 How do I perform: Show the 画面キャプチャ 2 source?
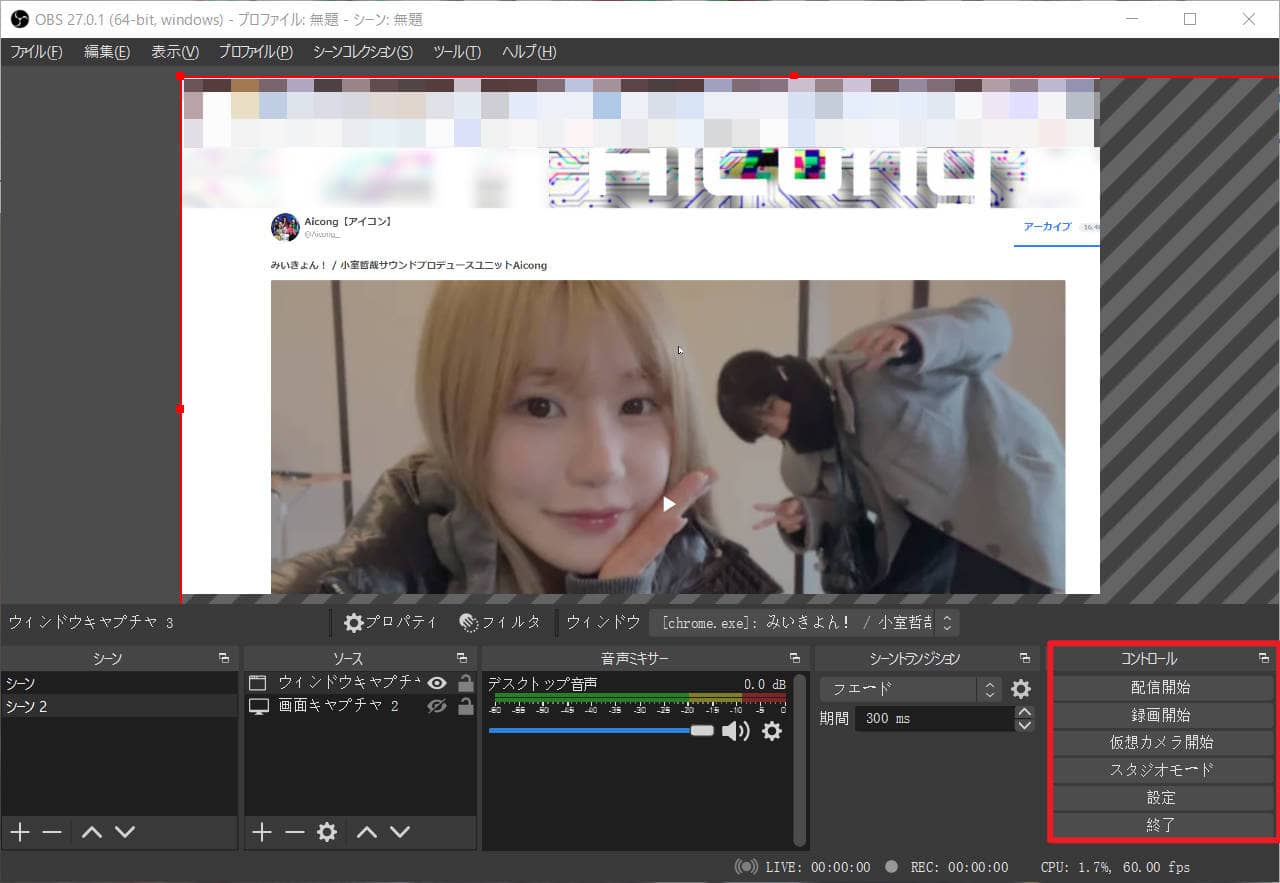click(x=437, y=706)
